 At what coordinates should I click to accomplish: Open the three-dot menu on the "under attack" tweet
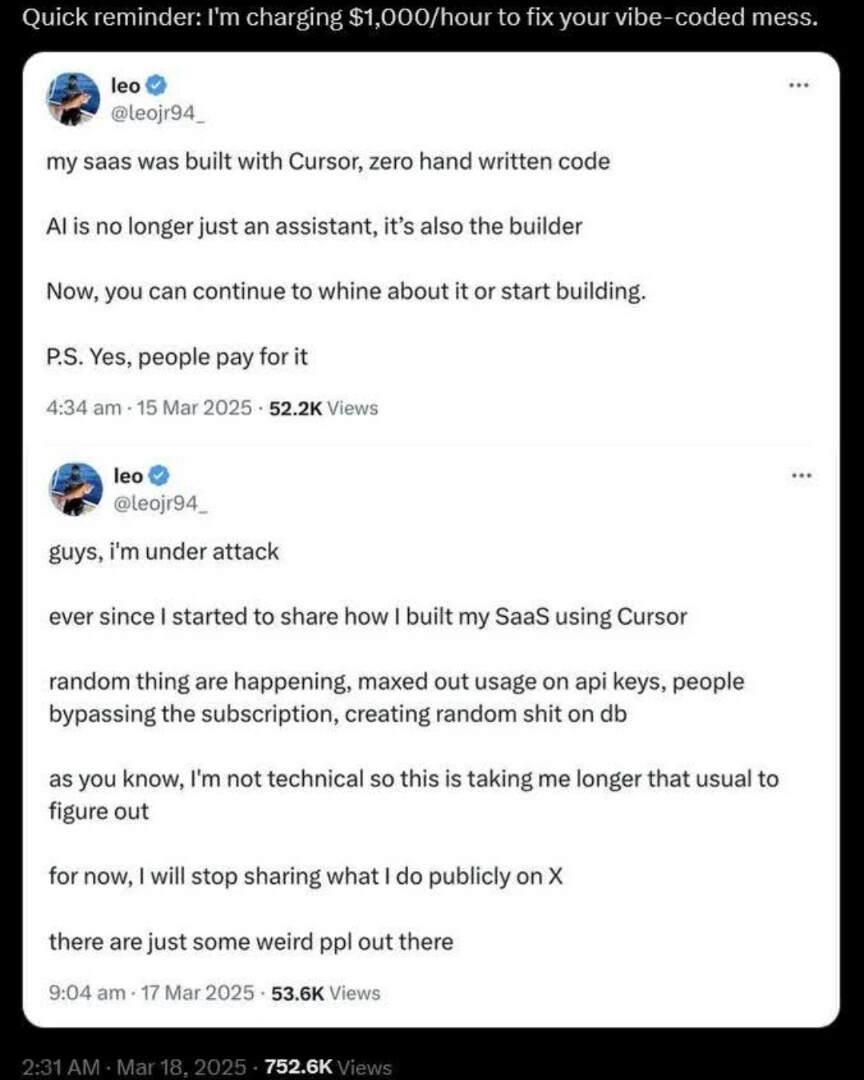point(798,476)
